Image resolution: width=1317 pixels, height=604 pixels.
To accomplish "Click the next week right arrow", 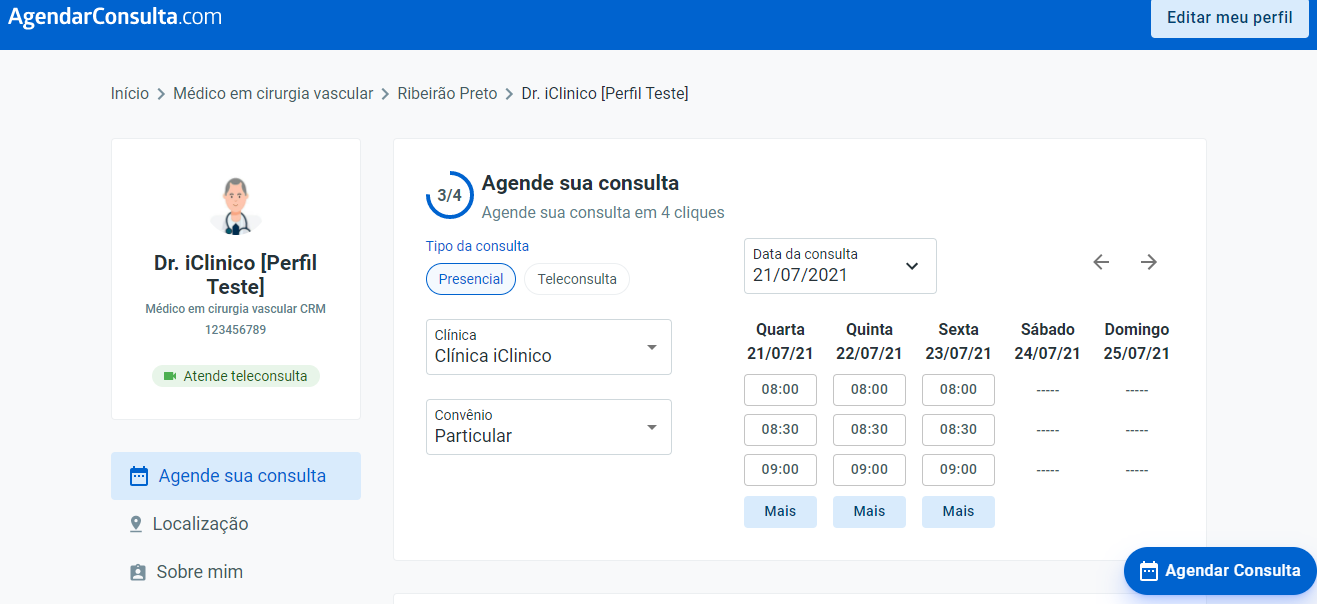I will point(1149,262).
